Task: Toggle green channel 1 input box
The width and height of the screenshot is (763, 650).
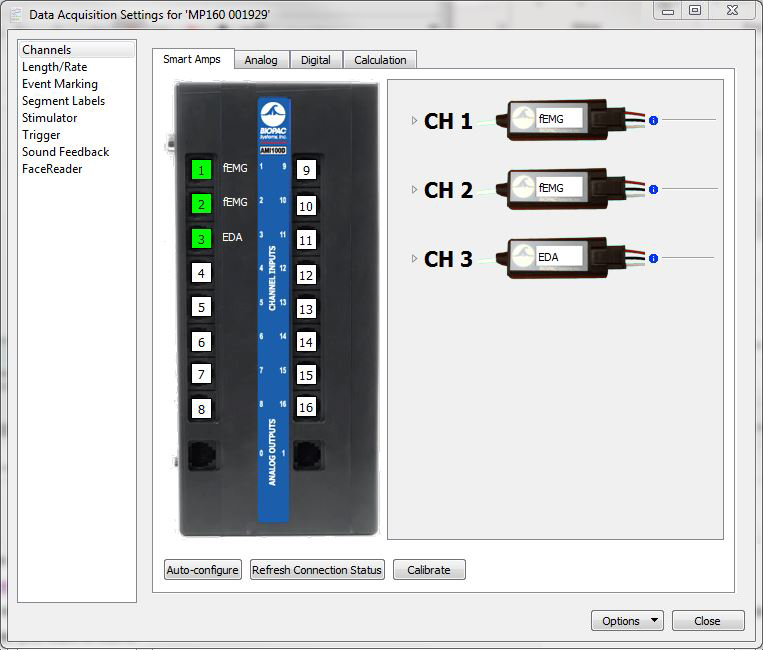Action: 201,170
